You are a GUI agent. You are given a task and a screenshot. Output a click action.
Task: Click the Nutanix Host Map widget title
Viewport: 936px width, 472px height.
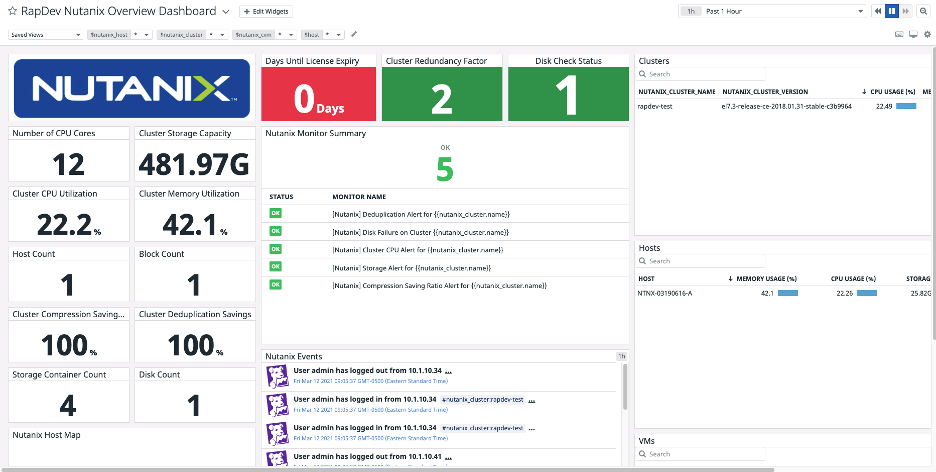pos(47,435)
